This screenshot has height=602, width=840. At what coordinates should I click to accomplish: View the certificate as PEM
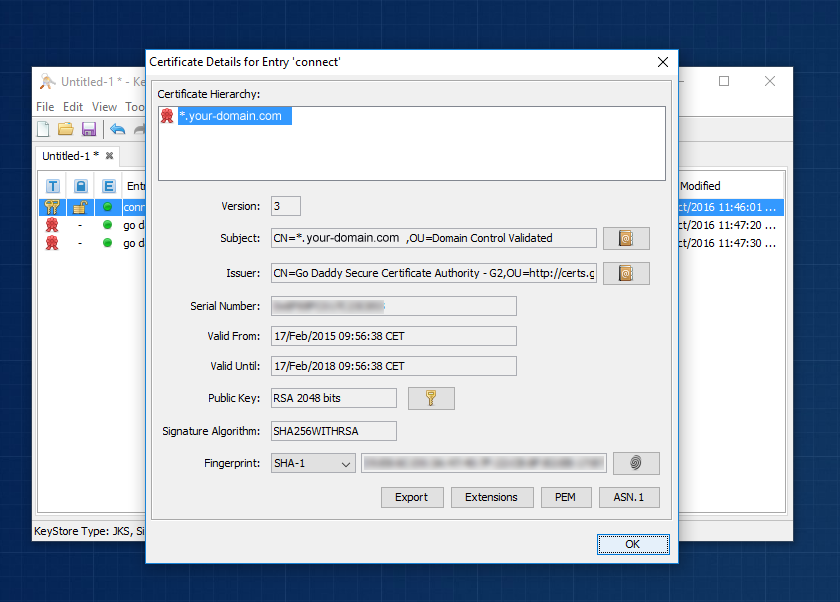point(566,497)
